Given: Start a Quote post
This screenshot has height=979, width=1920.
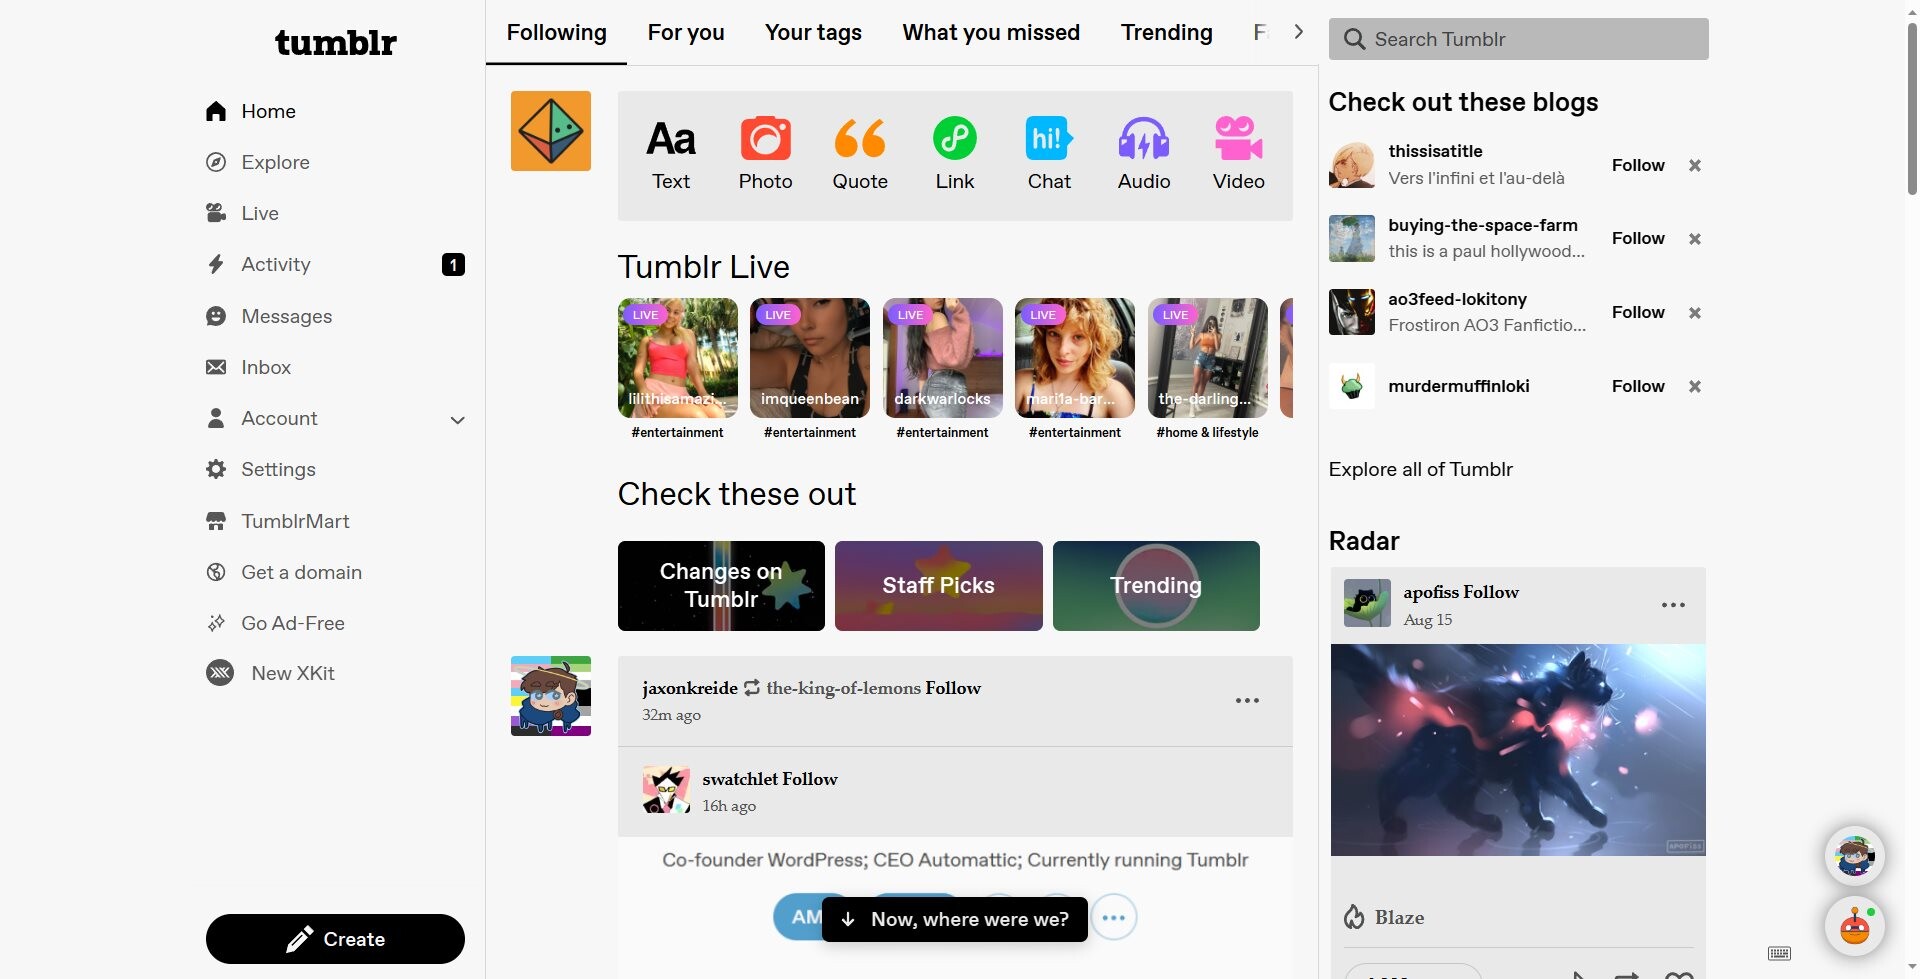Looking at the screenshot, I should [x=860, y=154].
